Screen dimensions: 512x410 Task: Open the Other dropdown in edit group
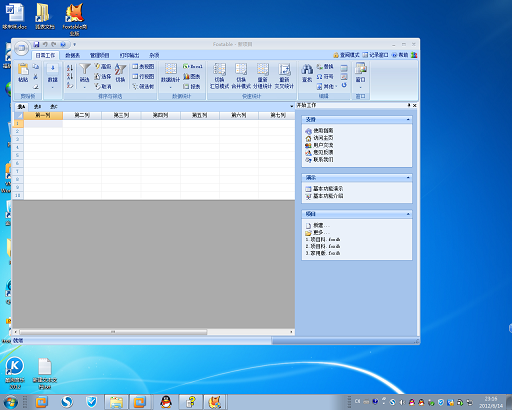tap(327, 87)
